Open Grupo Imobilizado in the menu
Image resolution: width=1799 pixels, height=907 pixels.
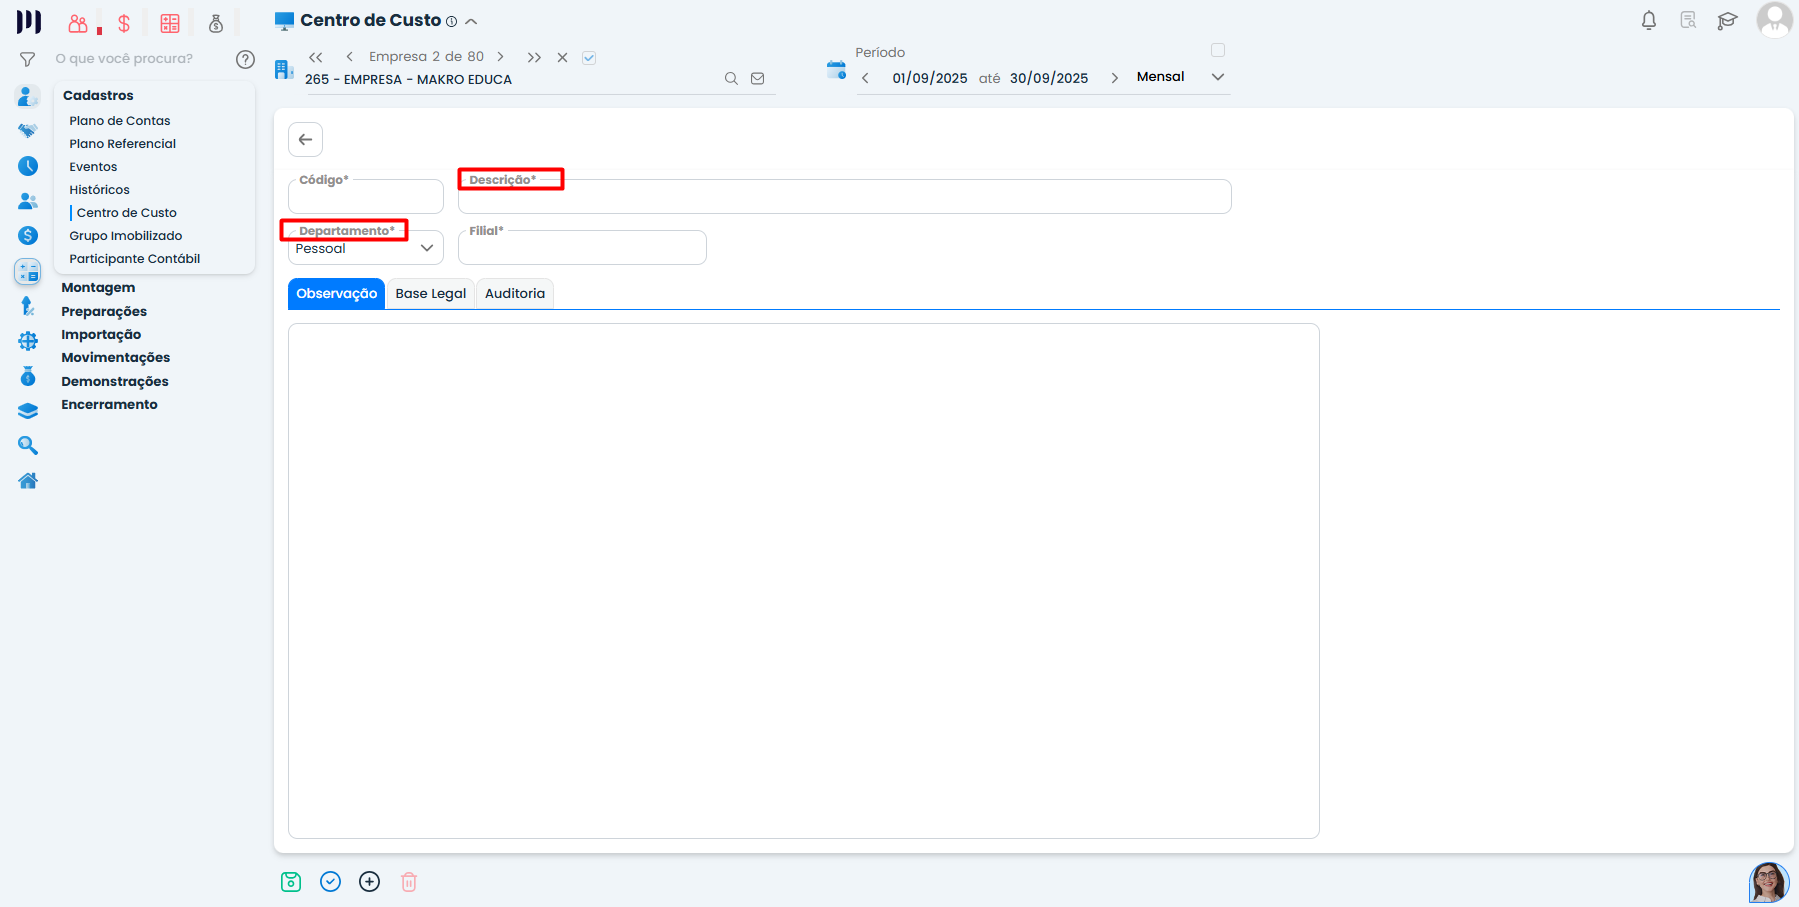[126, 236]
